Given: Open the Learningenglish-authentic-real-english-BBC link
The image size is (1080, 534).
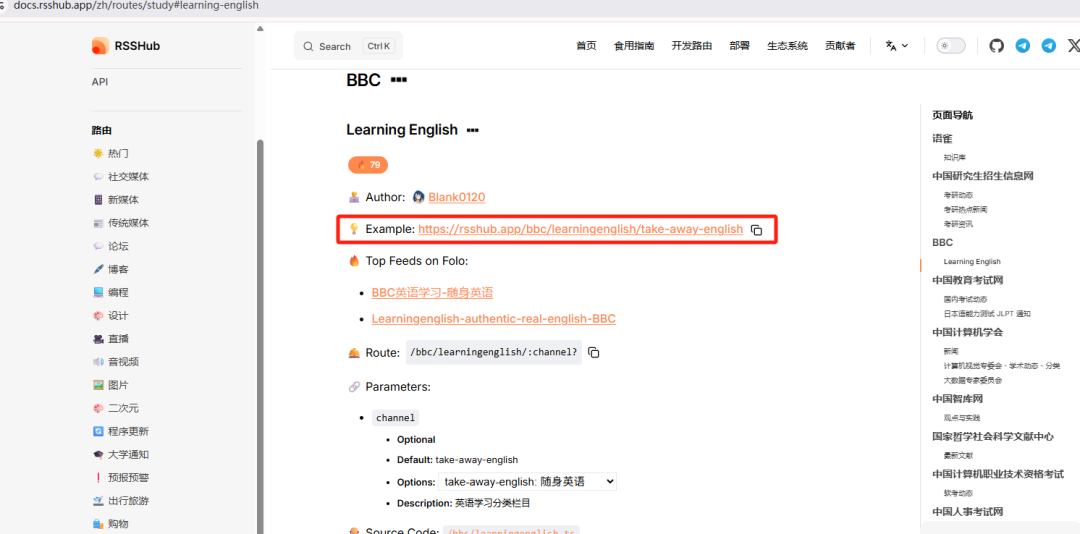Looking at the screenshot, I should coord(493,319).
